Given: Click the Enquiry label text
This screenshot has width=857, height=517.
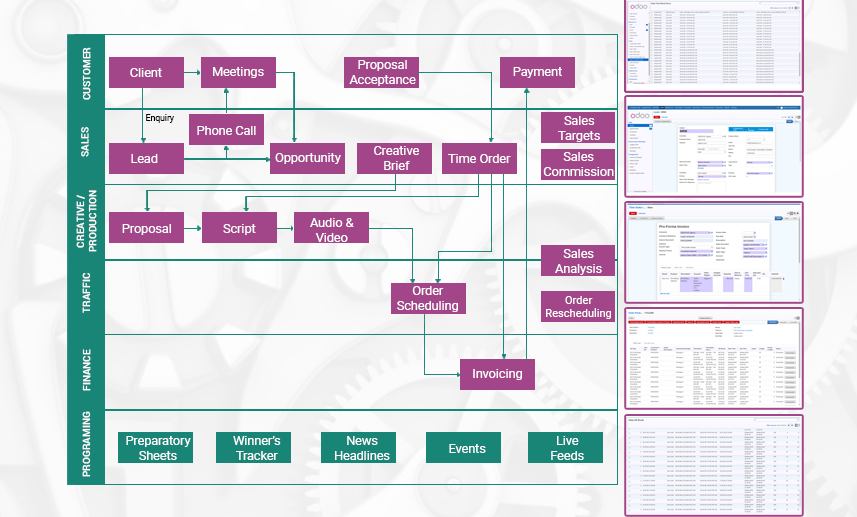Looking at the screenshot, I should (x=160, y=118).
